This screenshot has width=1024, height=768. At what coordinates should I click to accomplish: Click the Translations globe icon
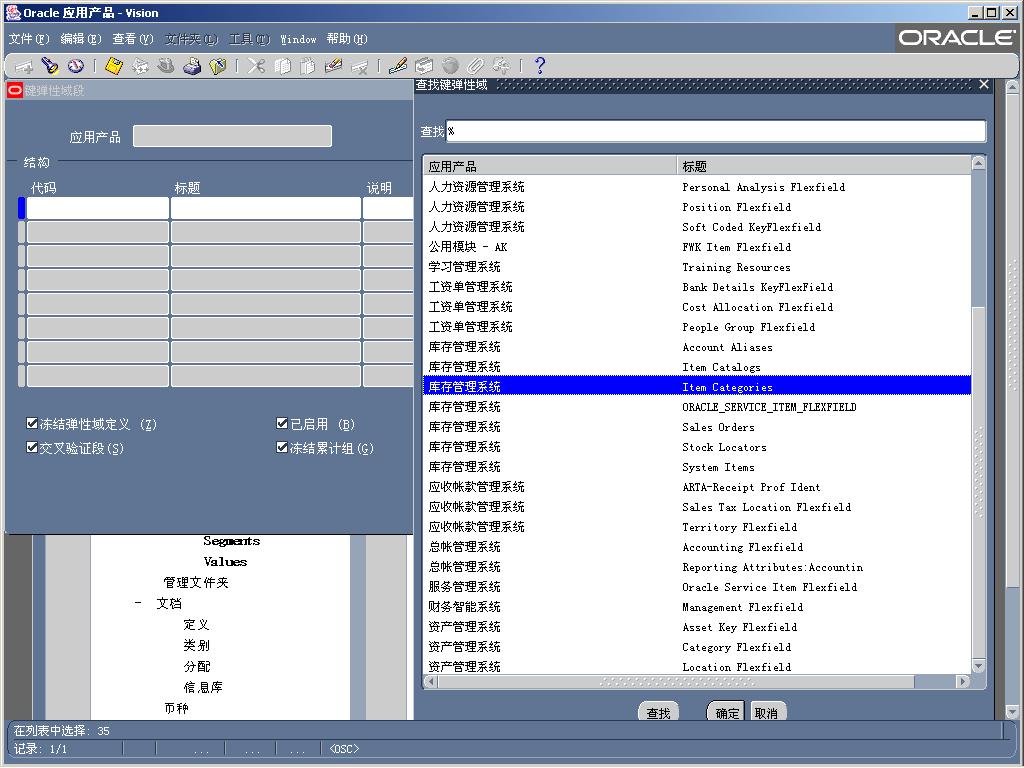[450, 66]
